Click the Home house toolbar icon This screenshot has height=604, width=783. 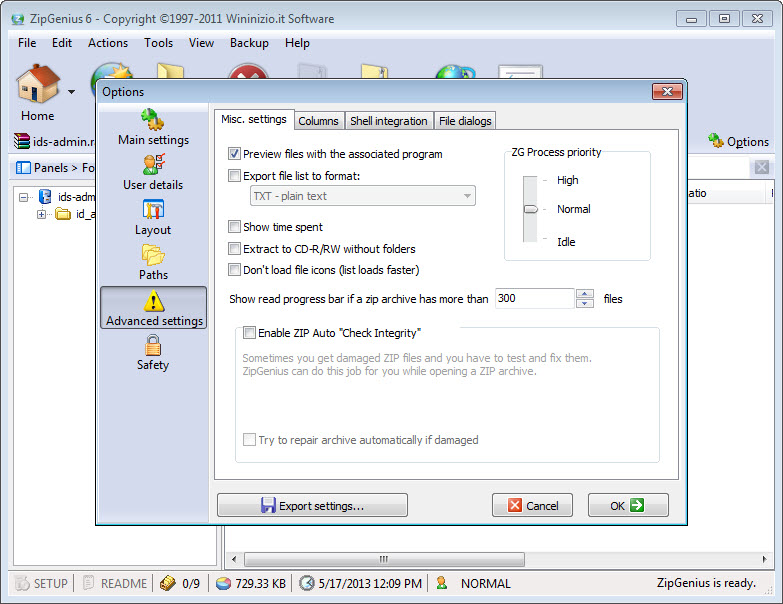pyautogui.click(x=38, y=83)
